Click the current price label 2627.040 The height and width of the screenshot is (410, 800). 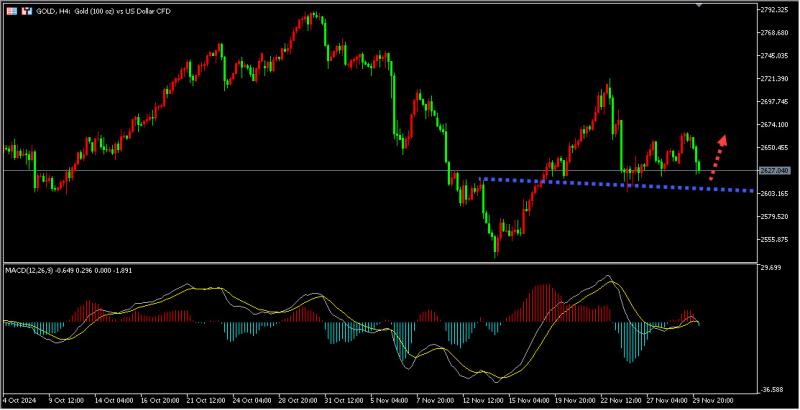tap(776, 170)
